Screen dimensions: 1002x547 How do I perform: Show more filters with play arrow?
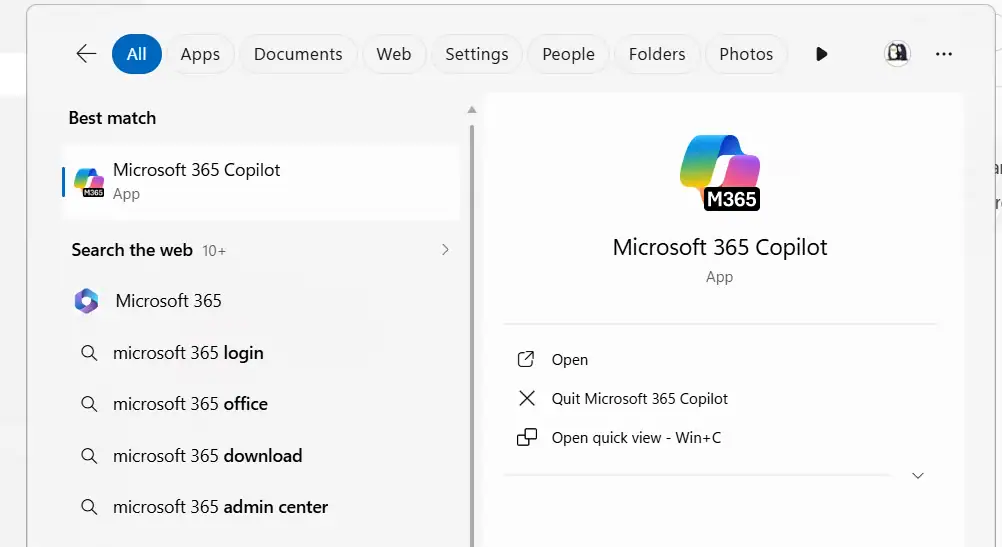[x=822, y=54]
